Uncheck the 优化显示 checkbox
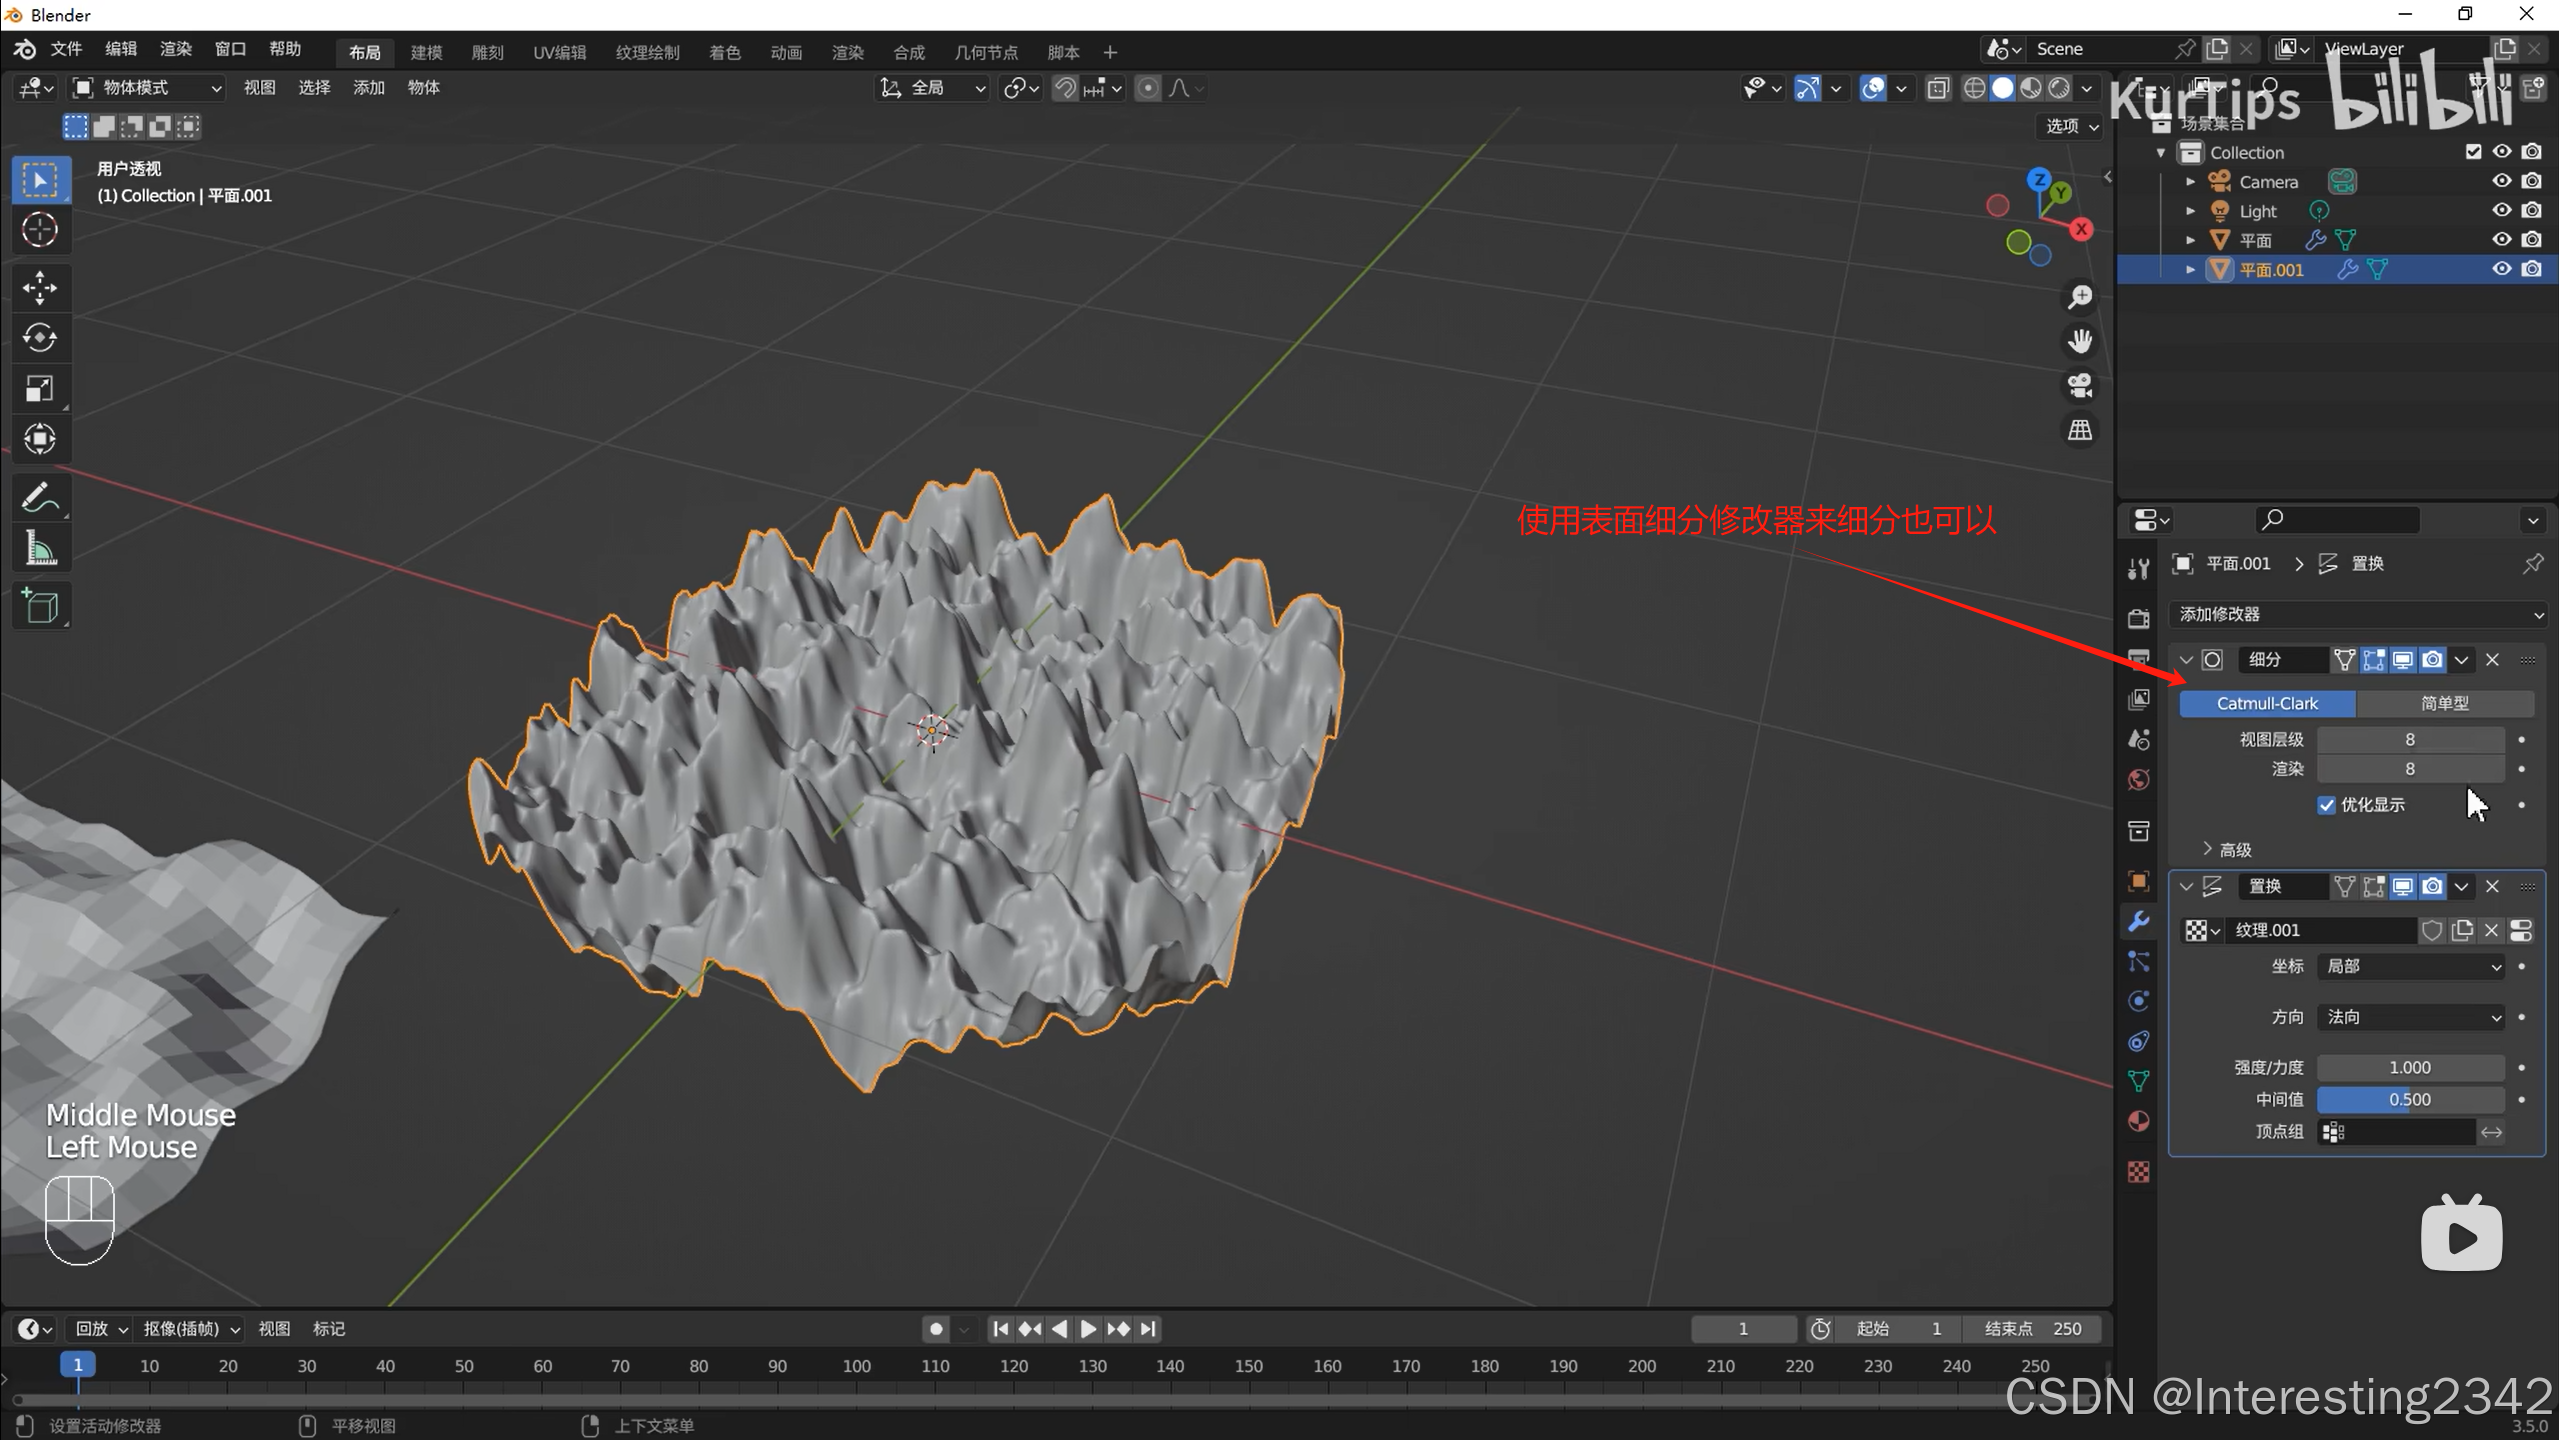This screenshot has height=1440, width=2559. [2326, 805]
